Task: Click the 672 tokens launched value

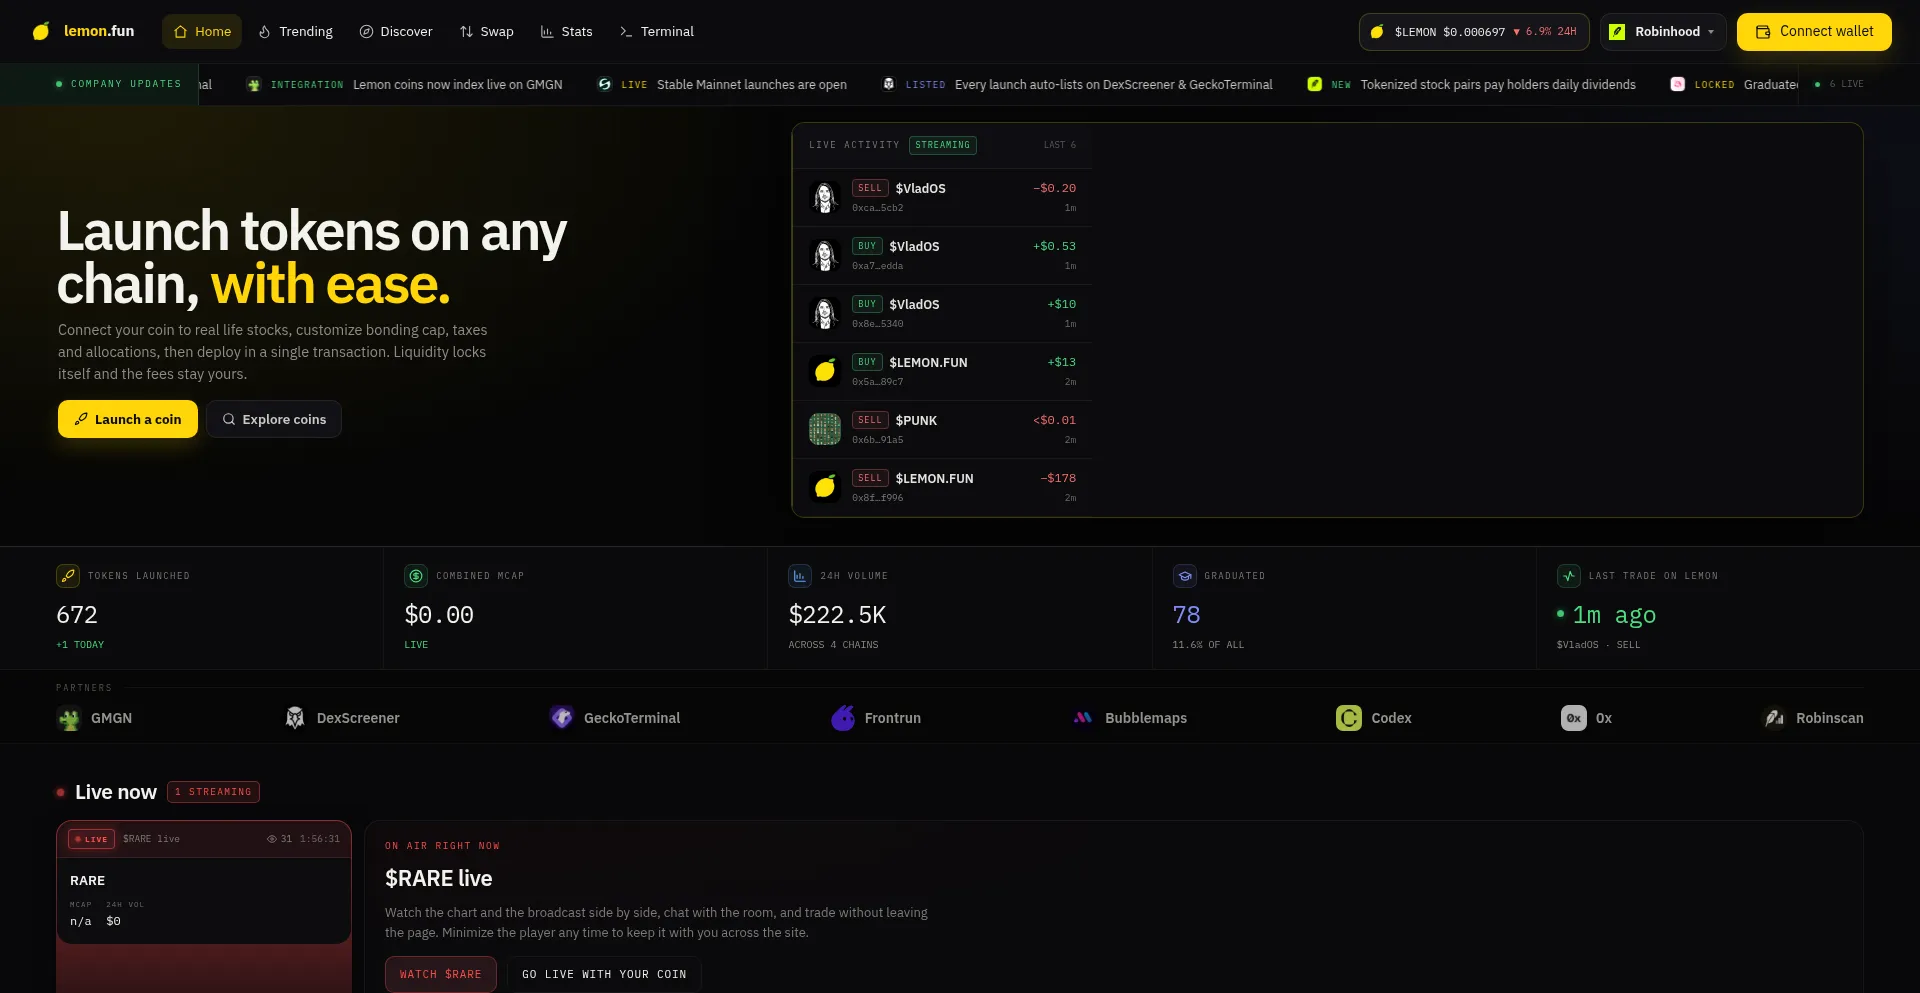Action: 77,615
